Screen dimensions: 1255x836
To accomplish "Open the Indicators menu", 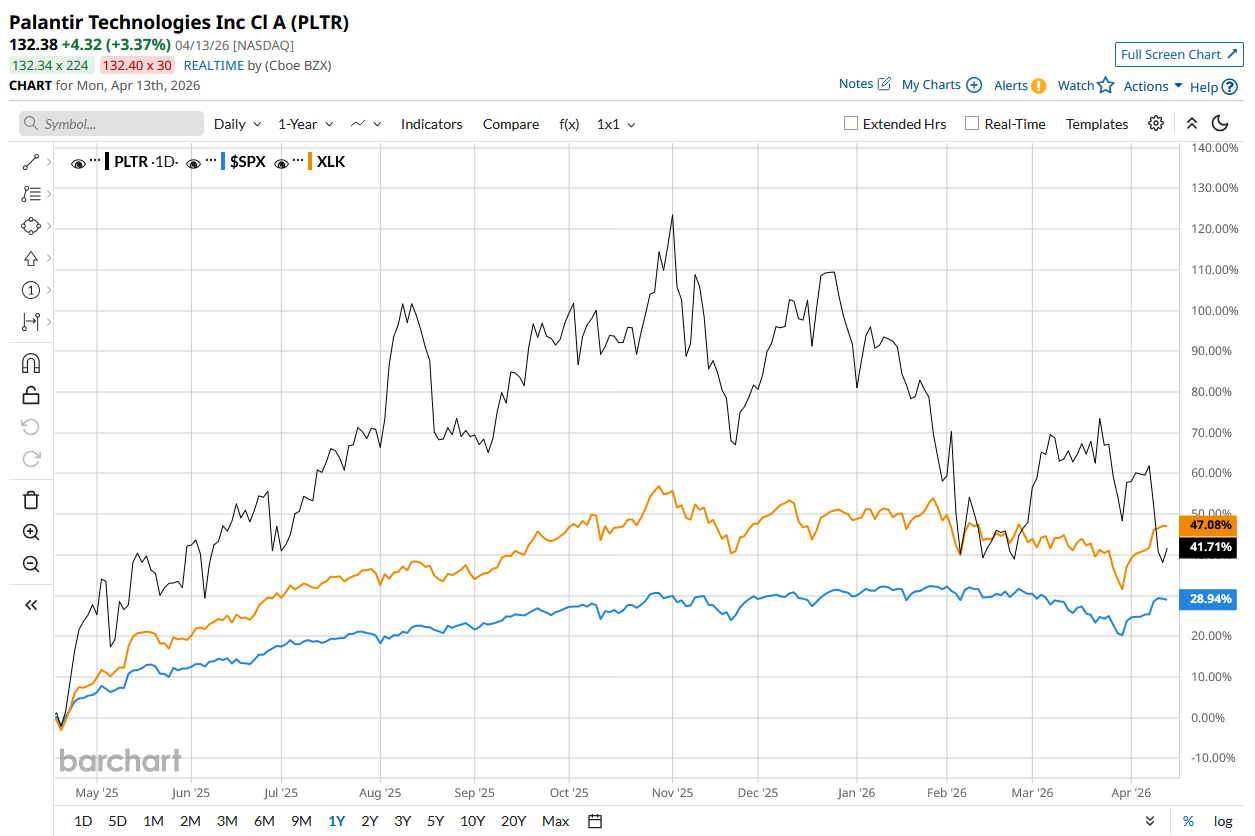I will 431,124.
